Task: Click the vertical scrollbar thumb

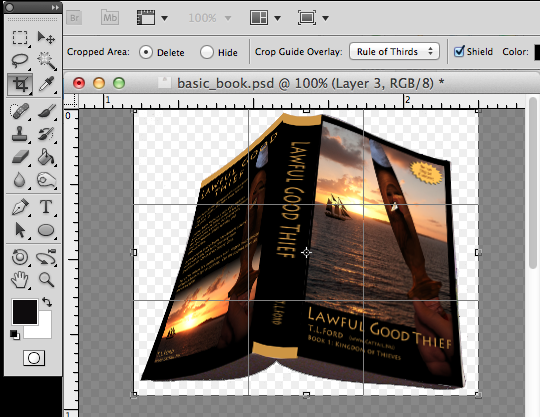Action: click(x=533, y=183)
